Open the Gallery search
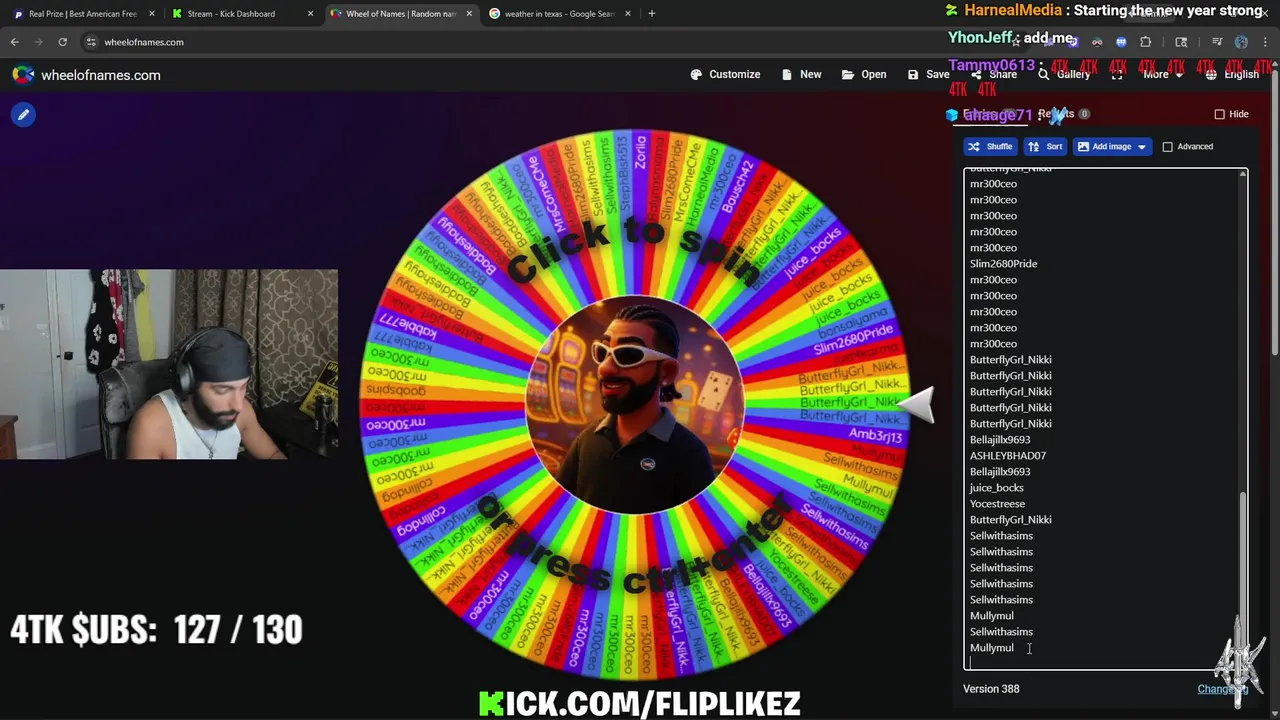 pos(1064,74)
